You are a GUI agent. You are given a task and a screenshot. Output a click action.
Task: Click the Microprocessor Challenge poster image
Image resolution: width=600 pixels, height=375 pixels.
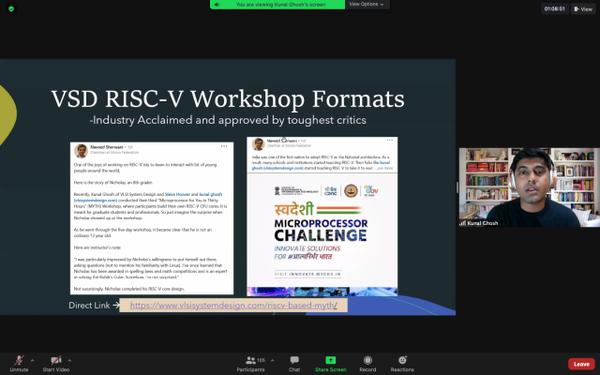[x=322, y=234]
